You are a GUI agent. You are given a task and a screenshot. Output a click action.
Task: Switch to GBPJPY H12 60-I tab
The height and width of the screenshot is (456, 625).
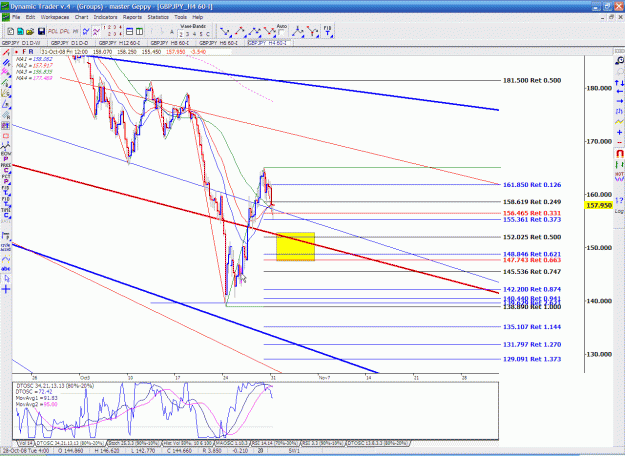click(119, 43)
